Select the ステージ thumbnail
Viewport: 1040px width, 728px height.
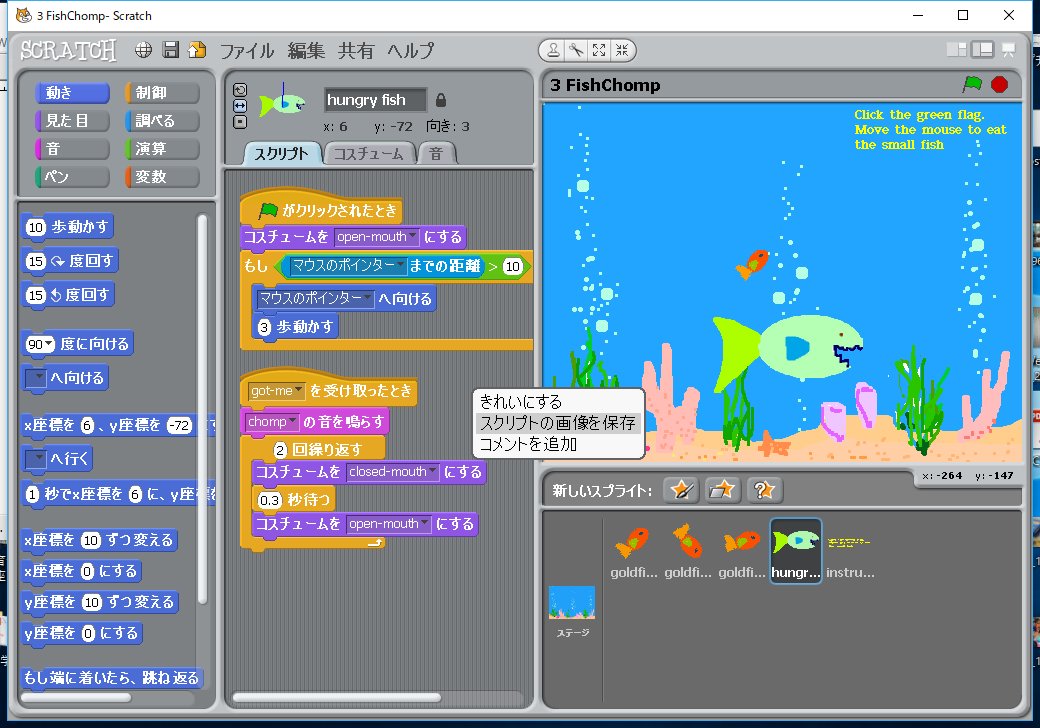(572, 611)
